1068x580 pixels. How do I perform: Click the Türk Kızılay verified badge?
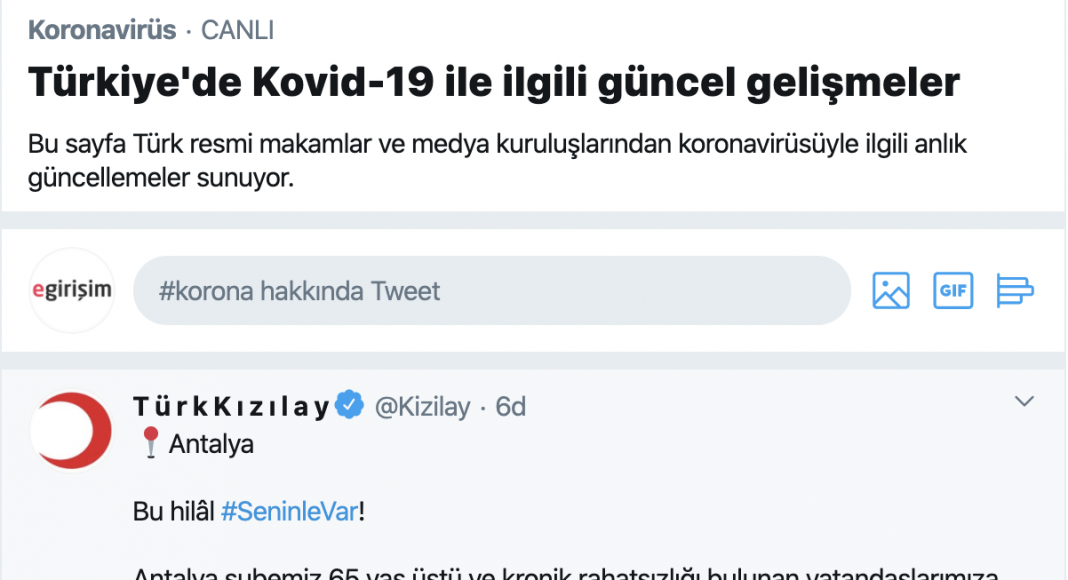[349, 404]
